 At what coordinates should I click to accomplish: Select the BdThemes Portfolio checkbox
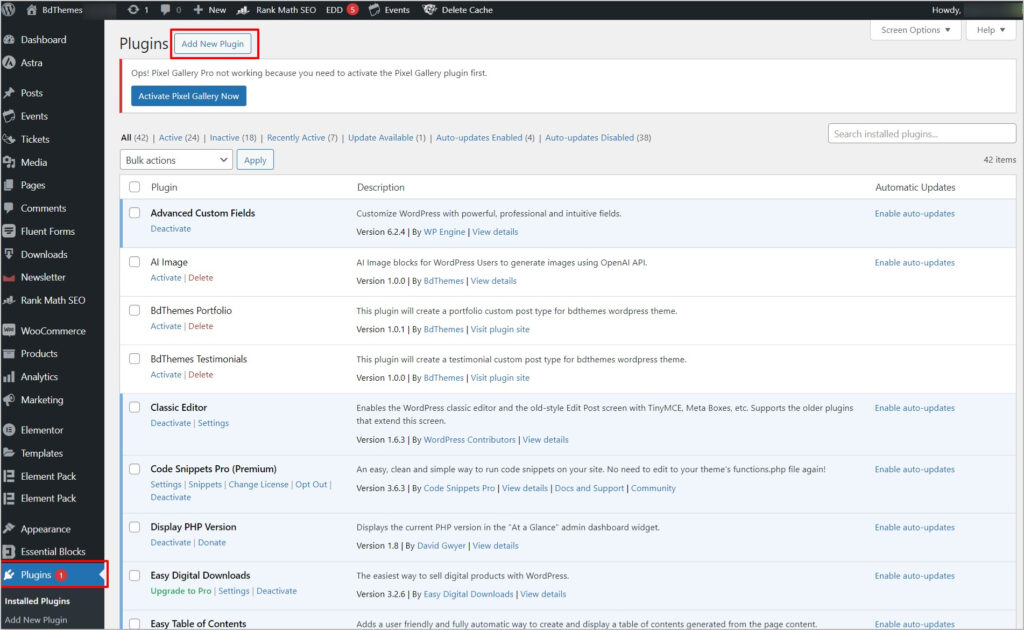tap(135, 310)
